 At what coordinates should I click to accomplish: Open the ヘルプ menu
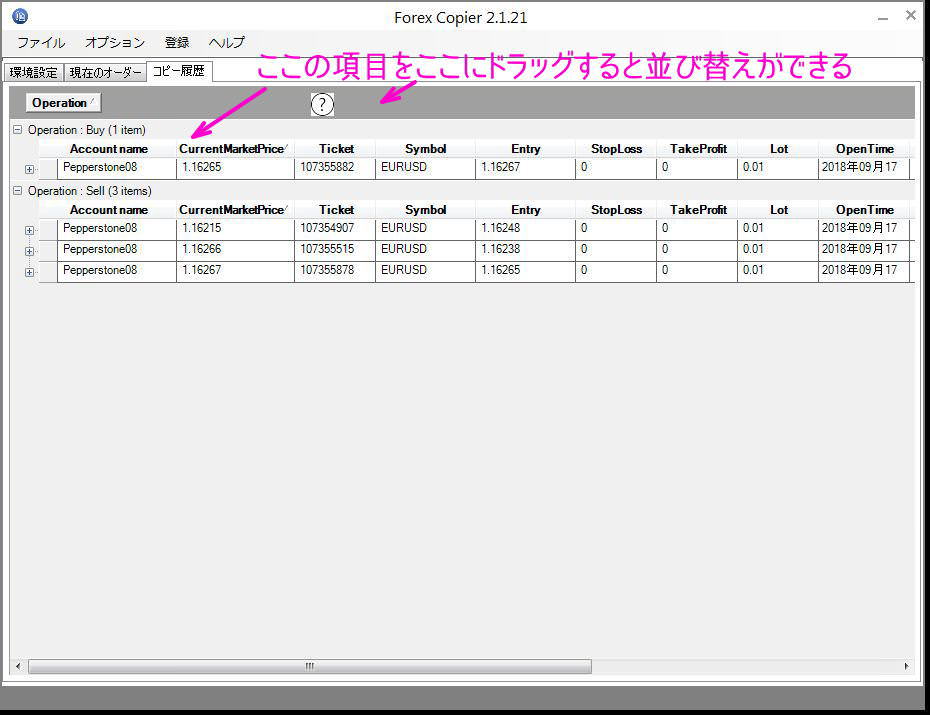click(227, 43)
